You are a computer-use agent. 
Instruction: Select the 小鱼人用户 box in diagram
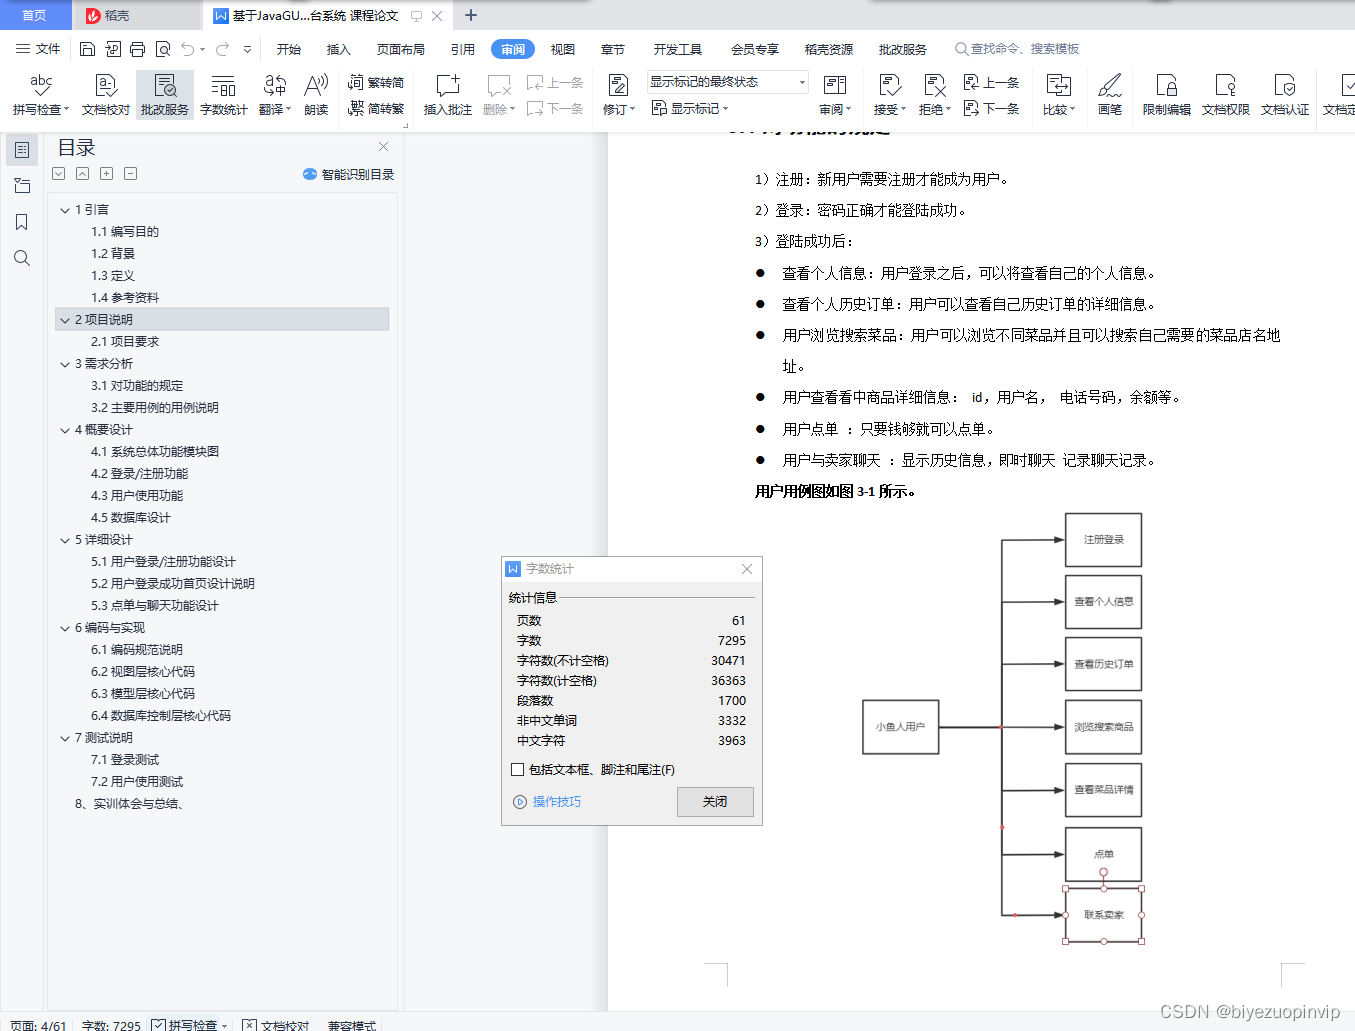click(x=900, y=727)
